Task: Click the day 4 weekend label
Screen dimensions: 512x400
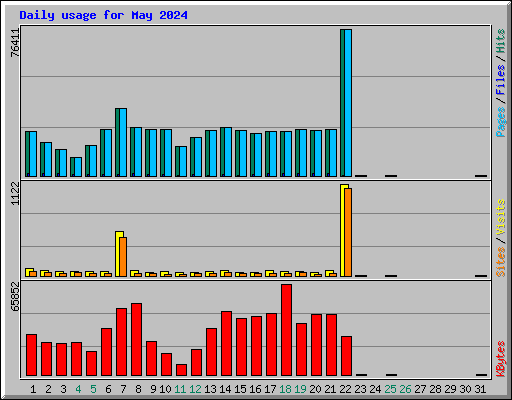Action: 78,389
